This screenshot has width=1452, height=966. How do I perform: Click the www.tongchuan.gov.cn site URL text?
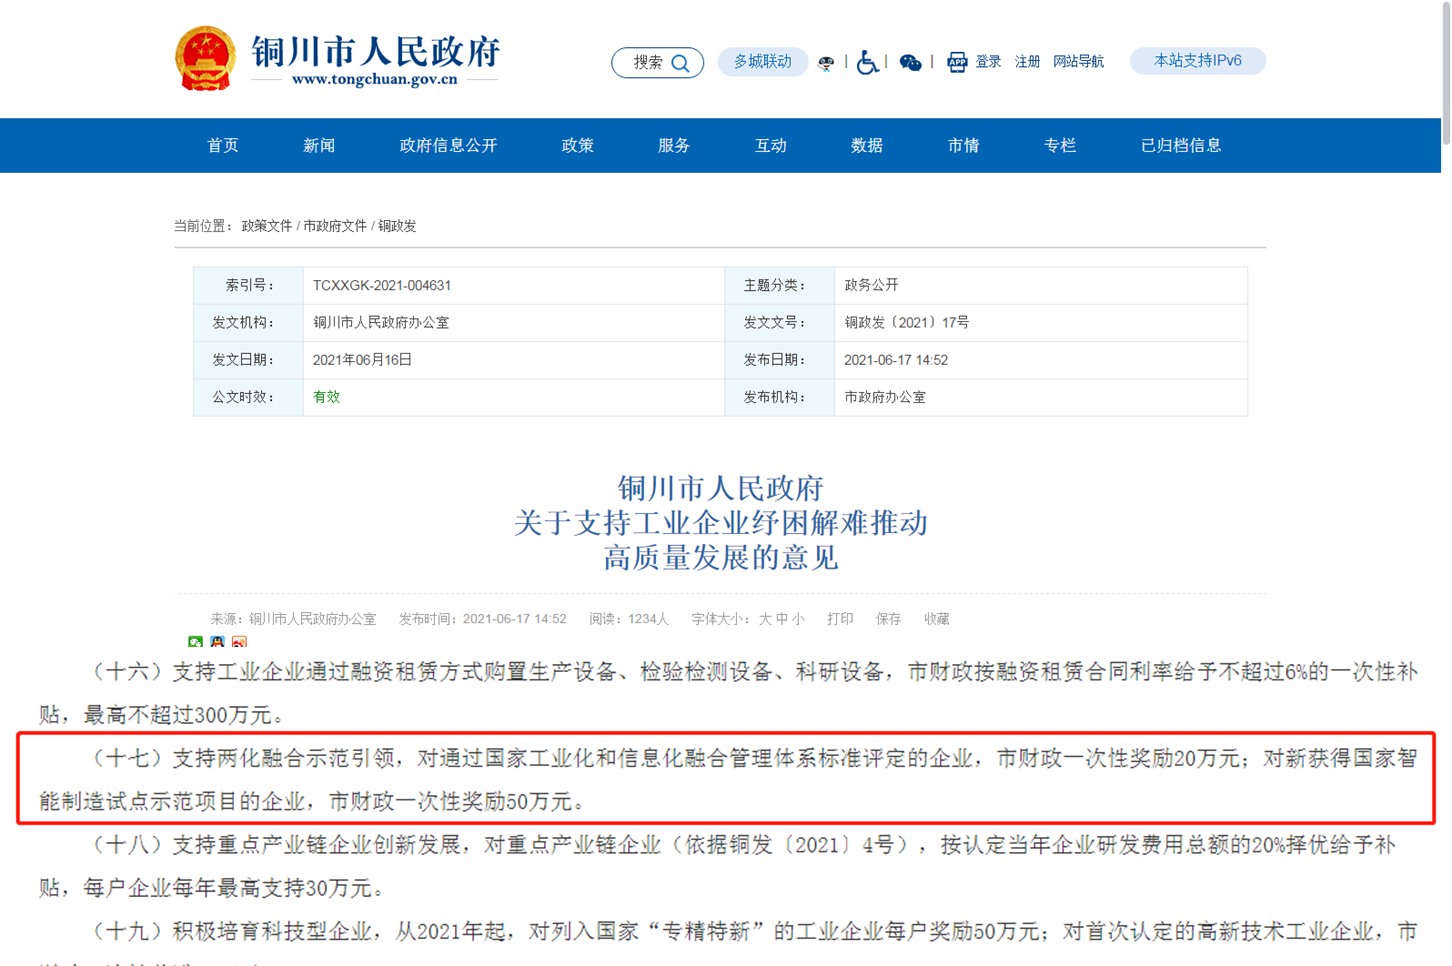click(374, 80)
